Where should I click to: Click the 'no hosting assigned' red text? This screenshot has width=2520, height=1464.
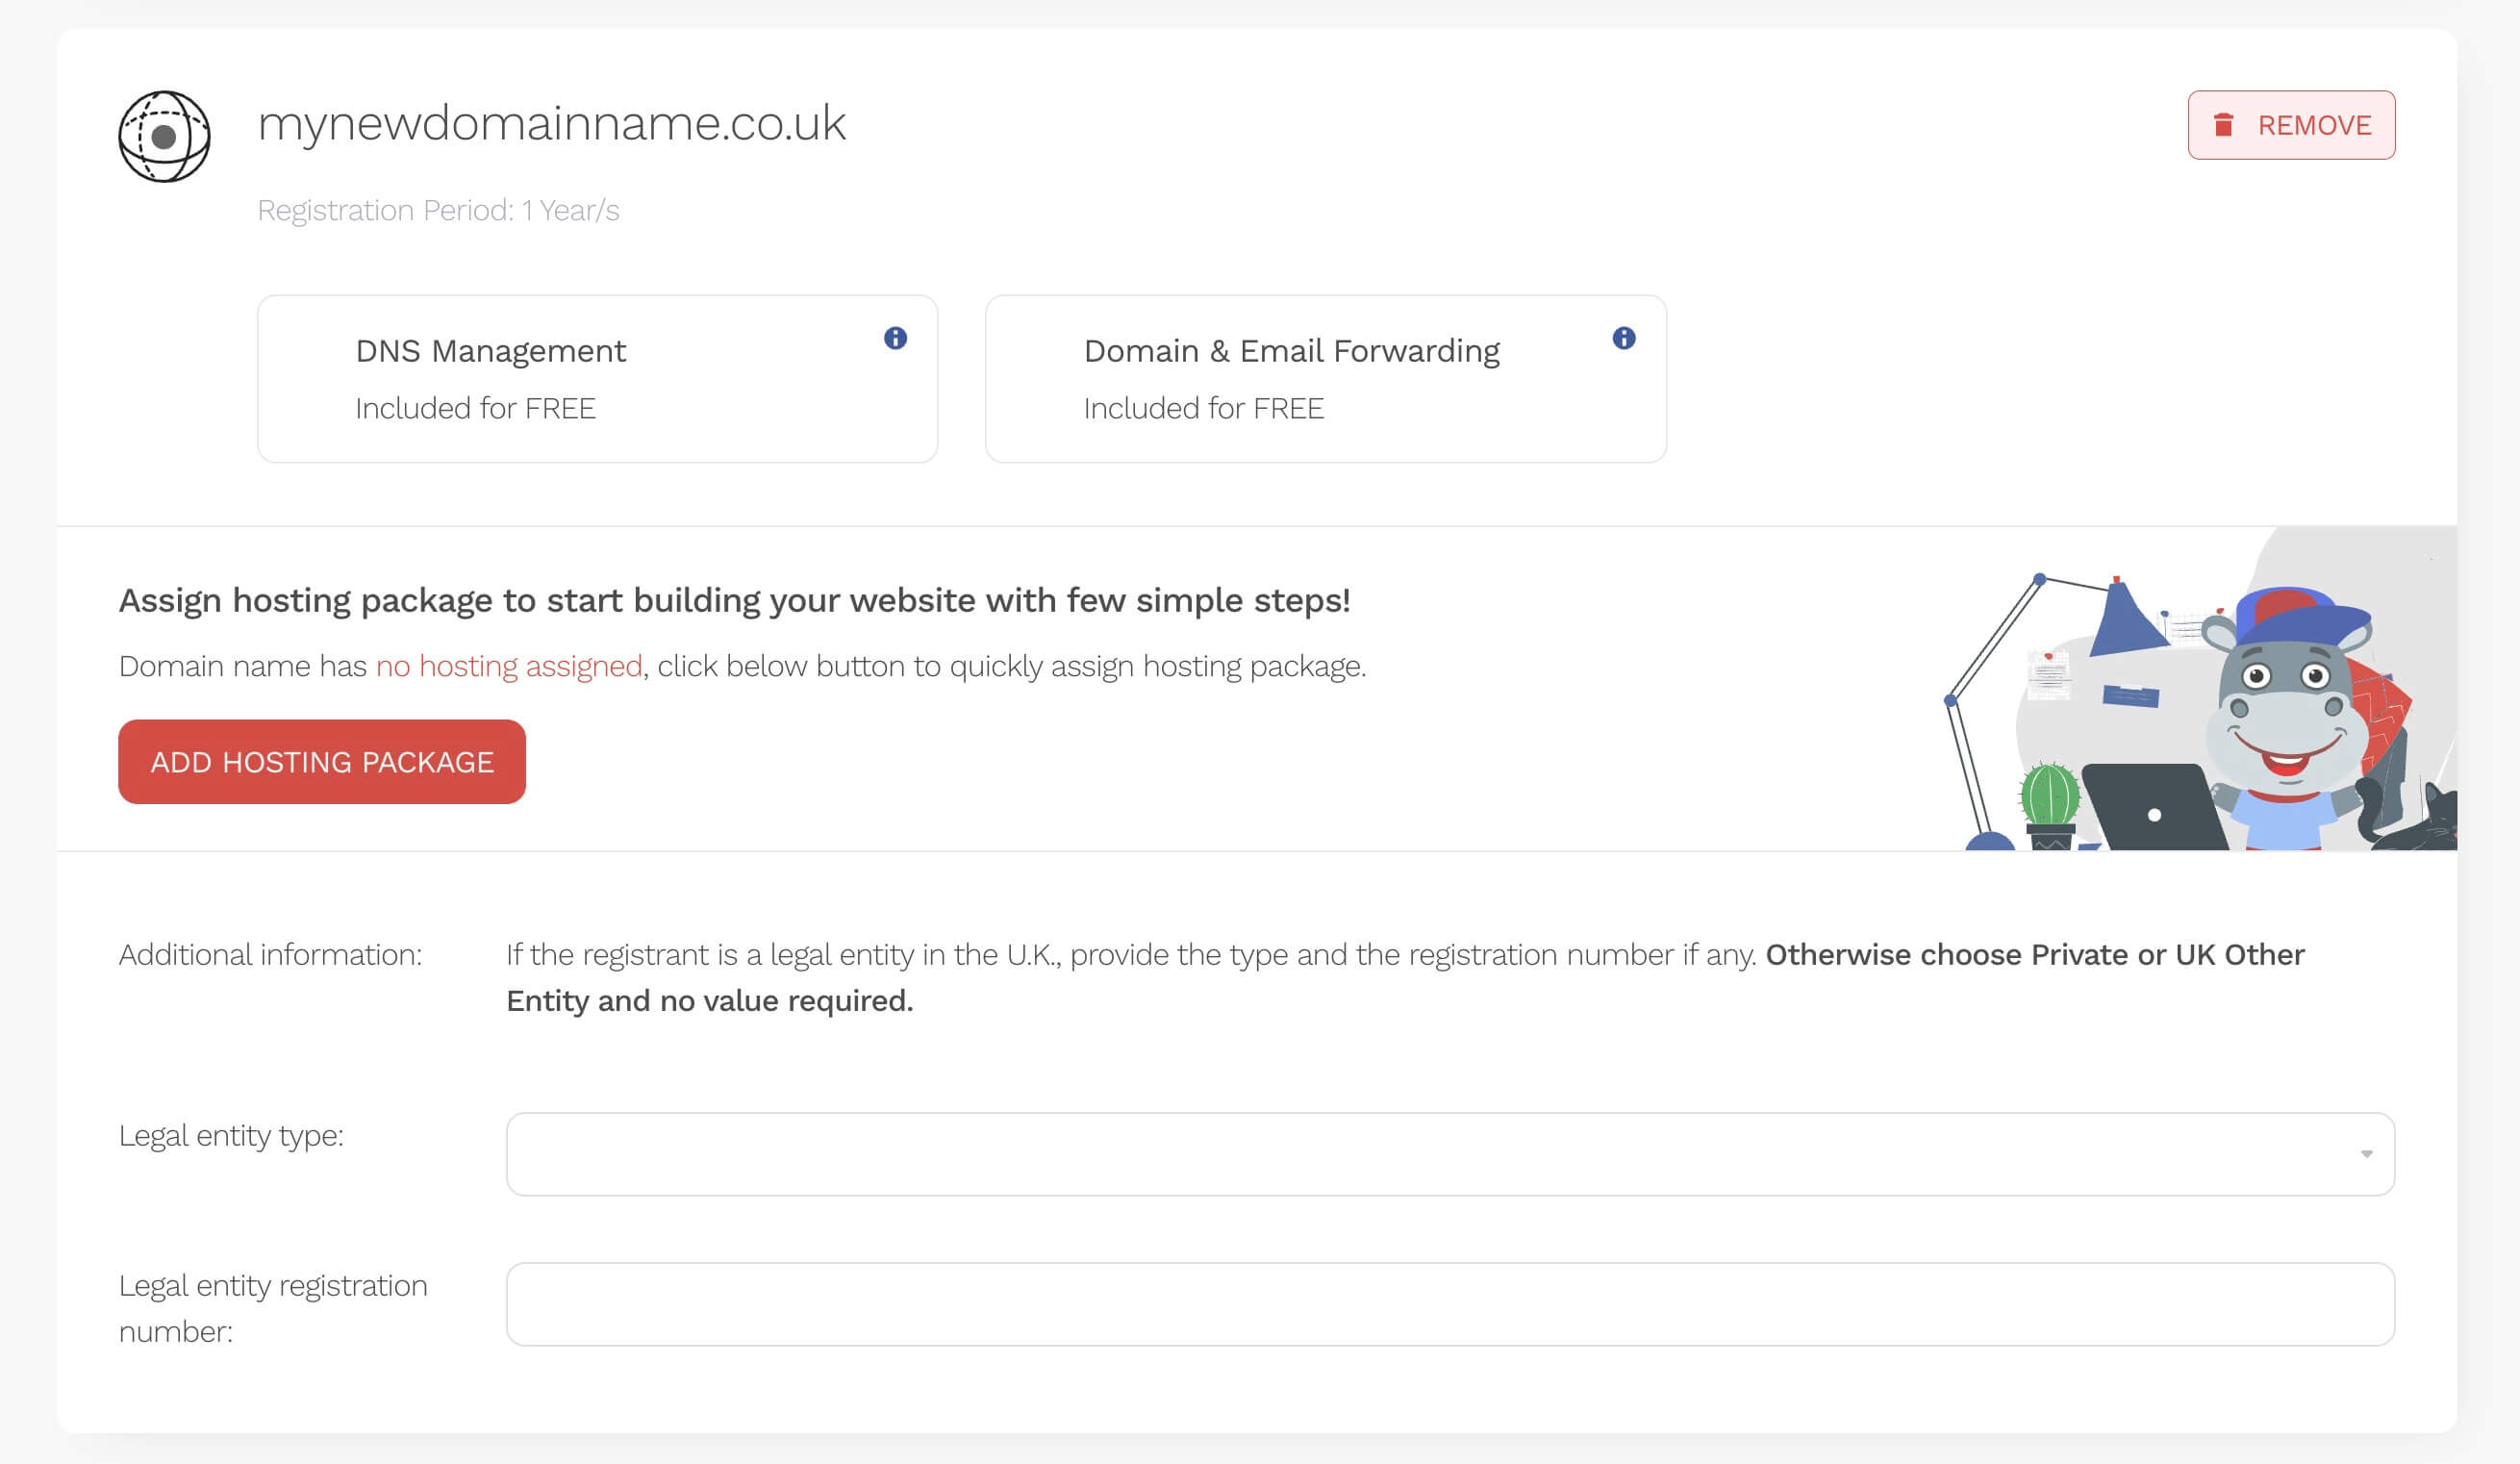[509, 666]
